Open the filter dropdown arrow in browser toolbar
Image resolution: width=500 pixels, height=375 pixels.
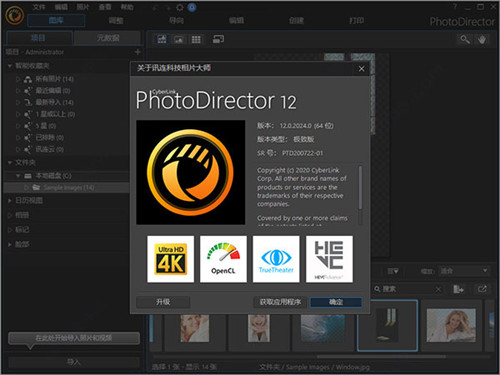point(396,271)
